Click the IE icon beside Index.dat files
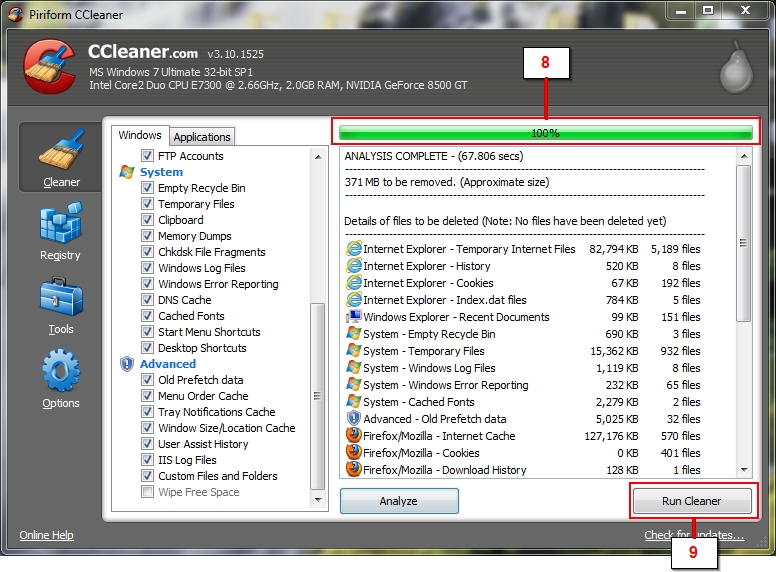Image resolution: width=776 pixels, height=572 pixels. (353, 299)
